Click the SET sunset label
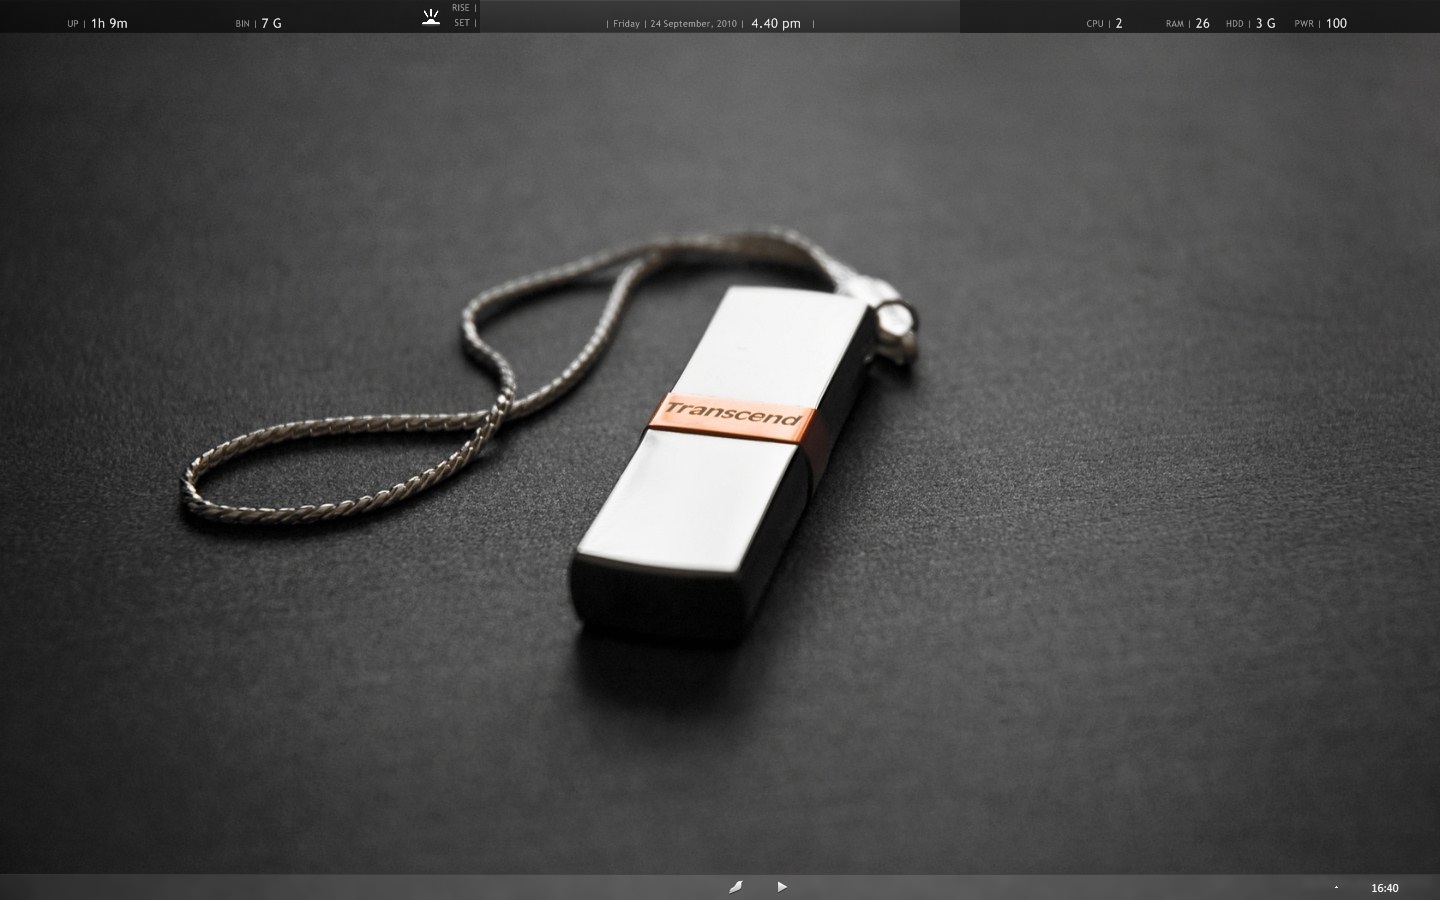 pyautogui.click(x=462, y=22)
